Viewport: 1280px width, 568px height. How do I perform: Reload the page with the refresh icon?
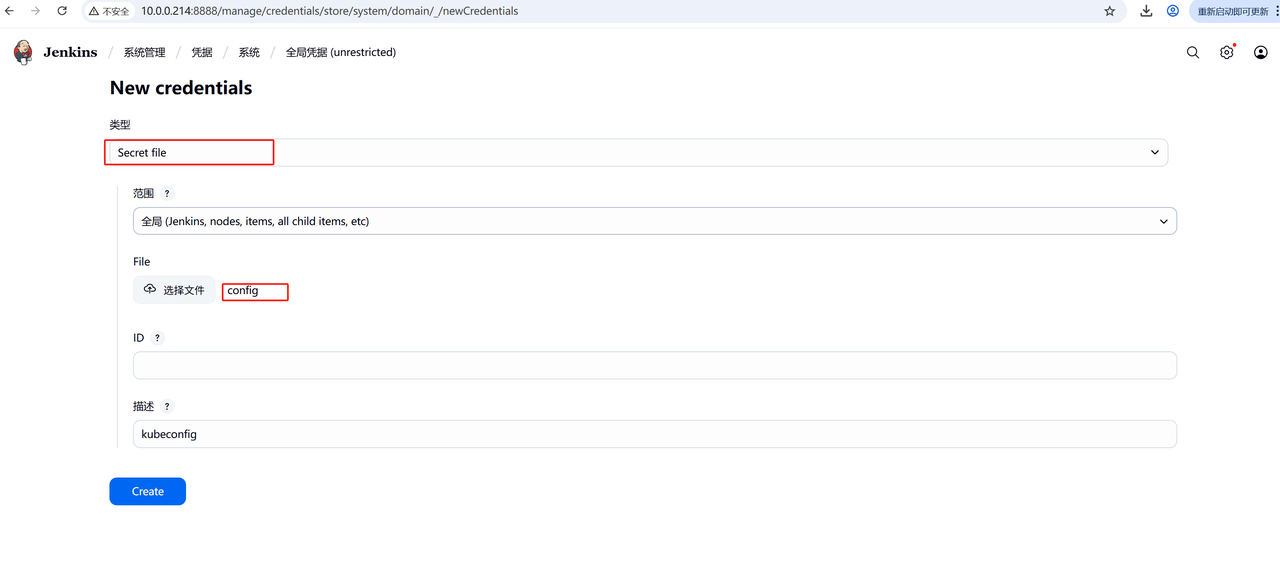click(x=62, y=11)
